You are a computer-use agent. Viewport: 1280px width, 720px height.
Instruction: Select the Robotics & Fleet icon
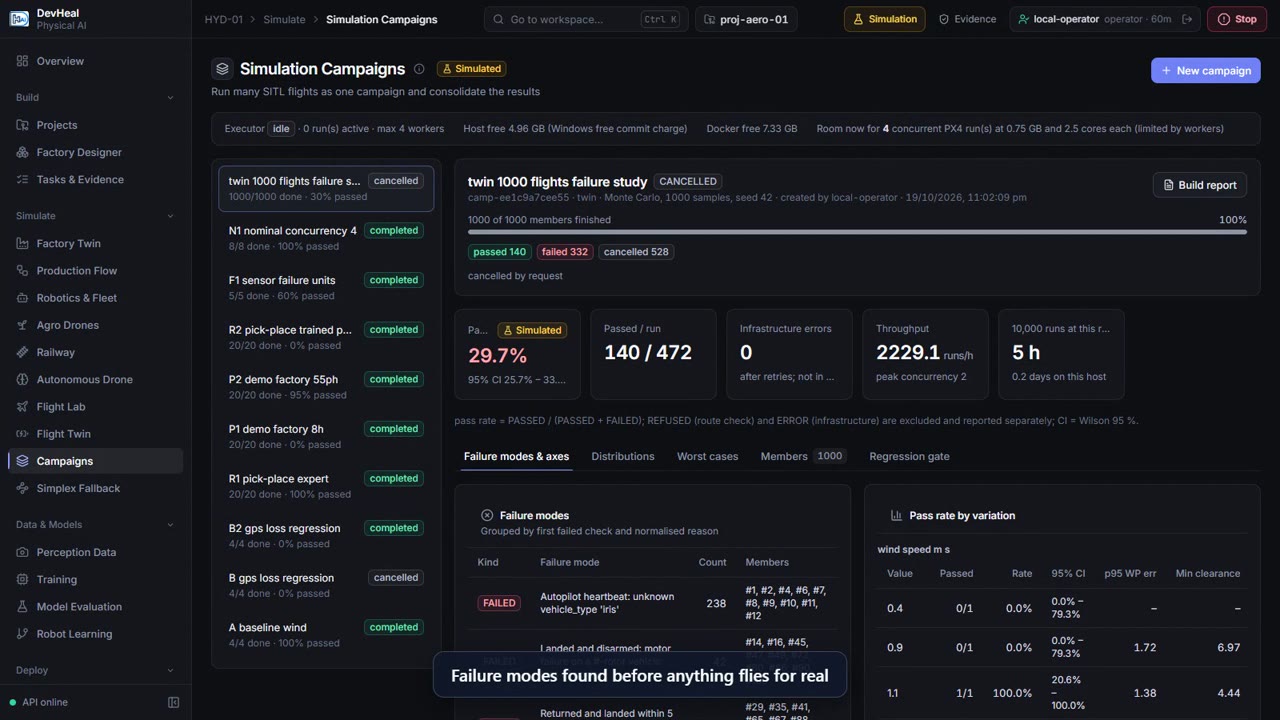point(22,297)
